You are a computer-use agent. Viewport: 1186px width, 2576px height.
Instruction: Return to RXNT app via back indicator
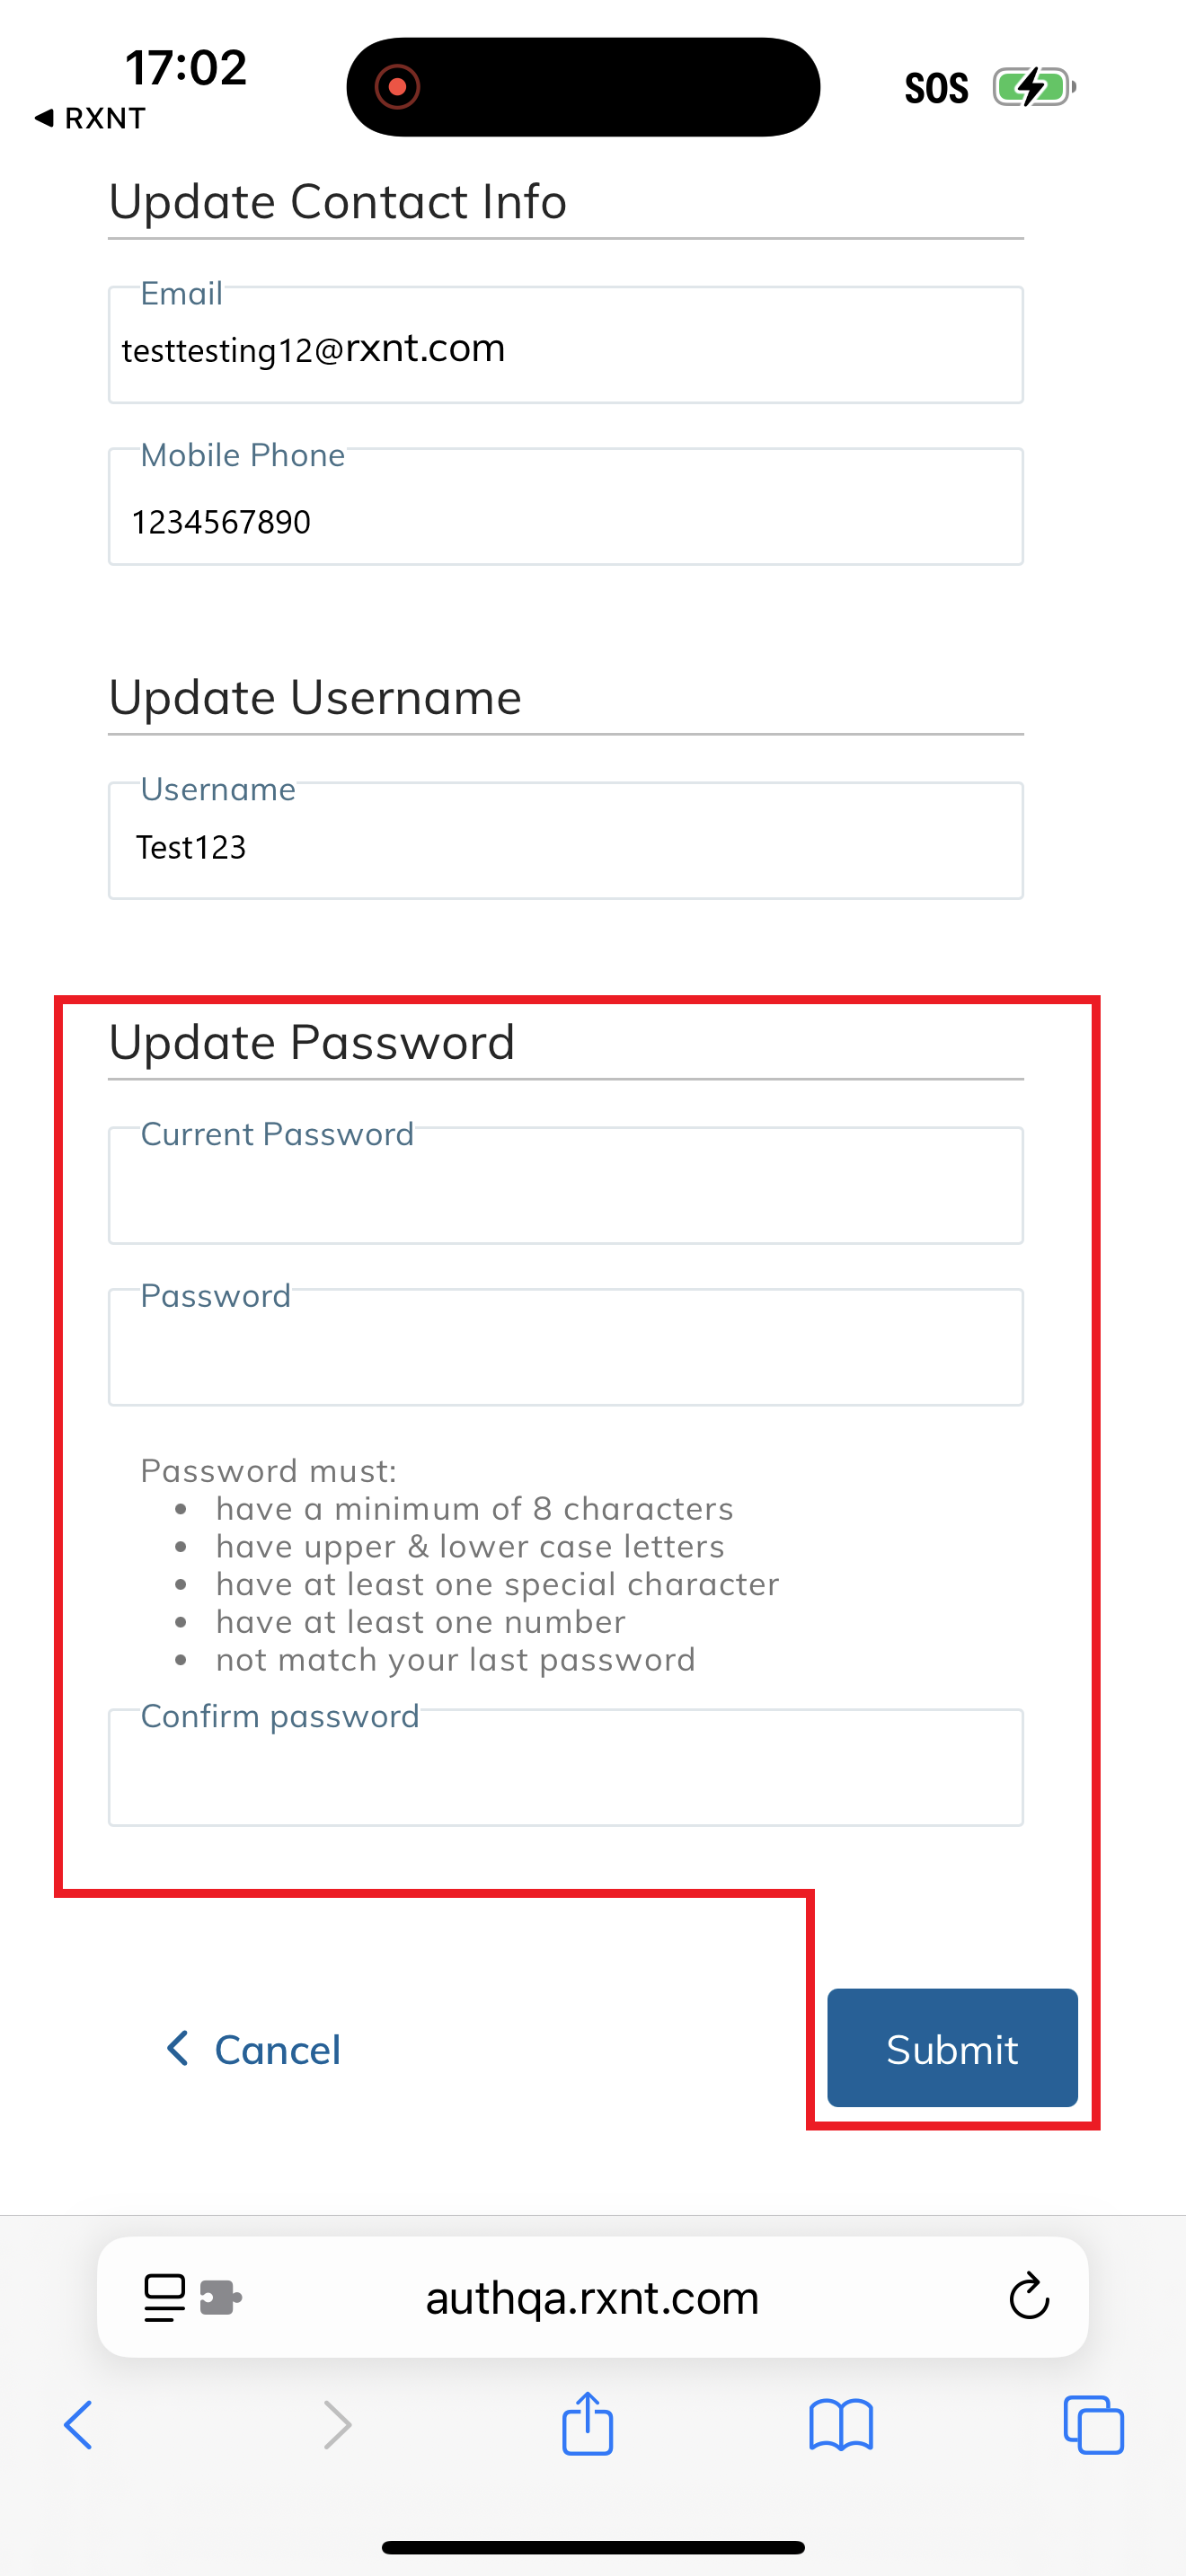[x=90, y=118]
